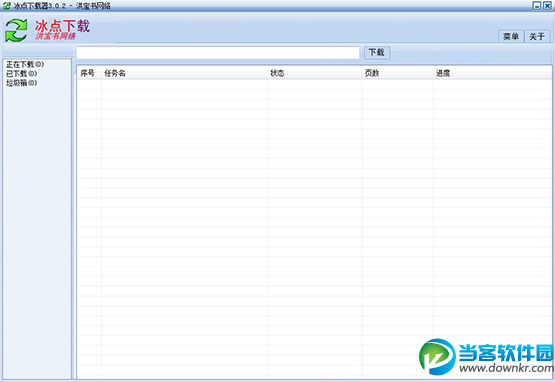Sort by the 任务名 column header

(184, 73)
